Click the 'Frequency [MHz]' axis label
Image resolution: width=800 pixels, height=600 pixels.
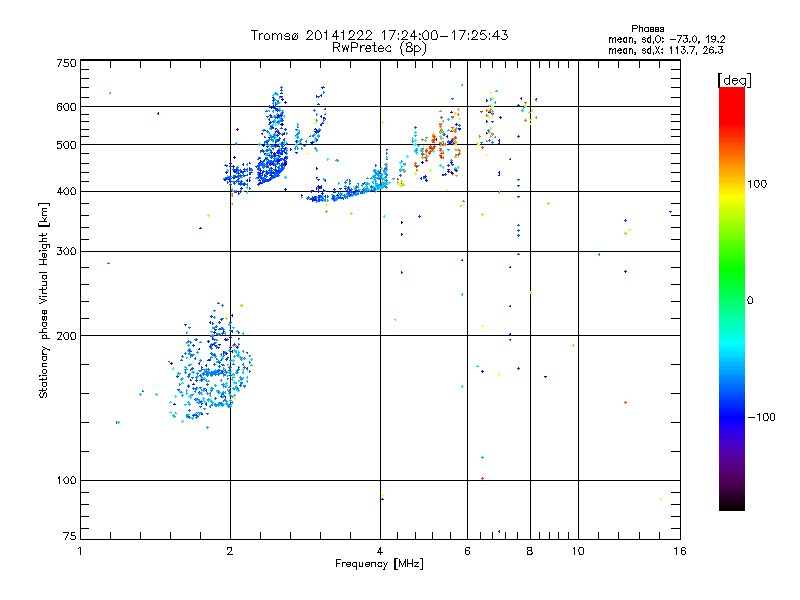click(x=379, y=564)
